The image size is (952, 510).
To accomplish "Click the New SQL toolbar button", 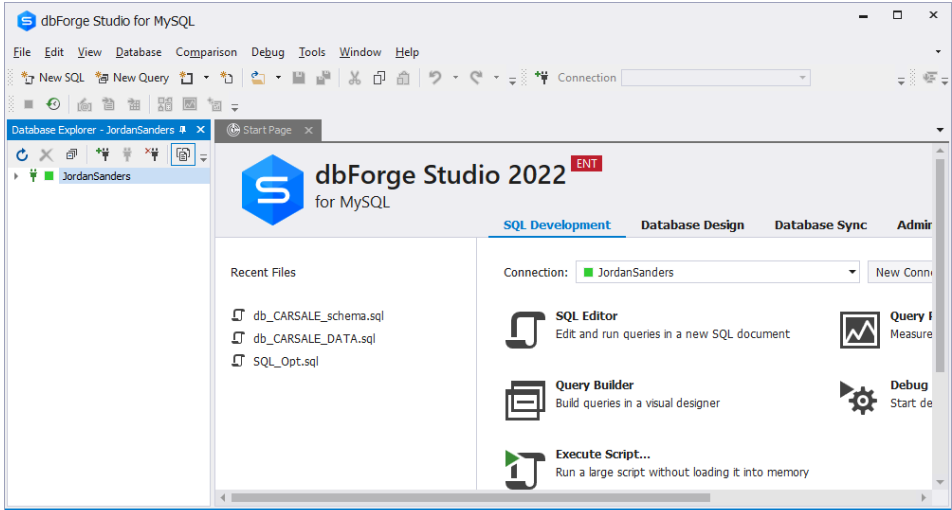I will point(53,78).
